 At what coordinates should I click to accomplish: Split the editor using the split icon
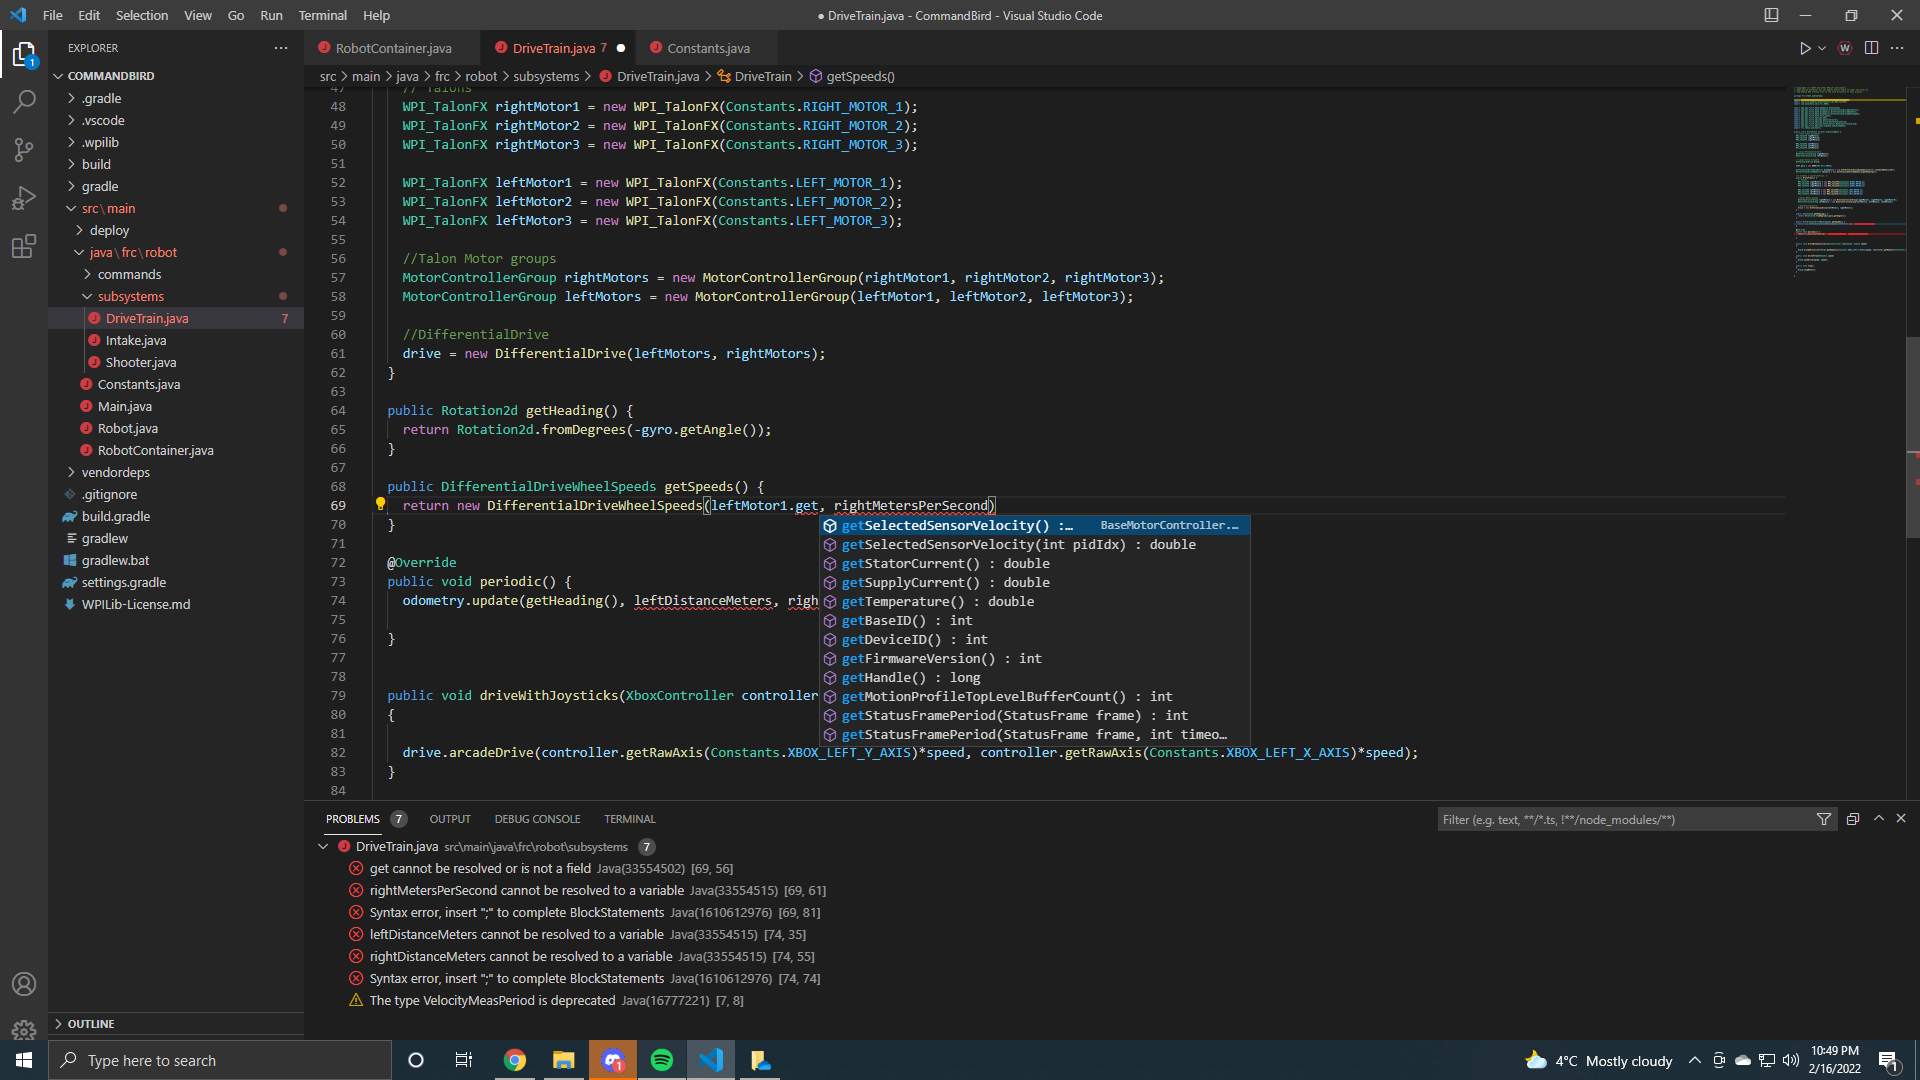click(x=1871, y=47)
